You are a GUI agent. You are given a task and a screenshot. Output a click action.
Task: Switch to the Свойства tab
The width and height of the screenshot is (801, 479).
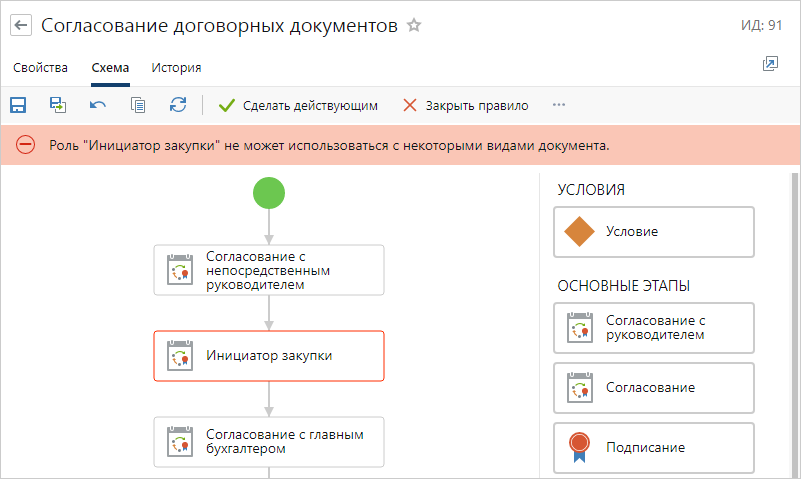click(41, 68)
